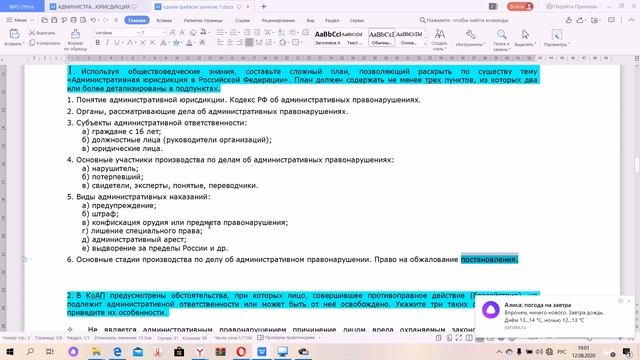Align text right
640x360 pixels.
point(240,42)
